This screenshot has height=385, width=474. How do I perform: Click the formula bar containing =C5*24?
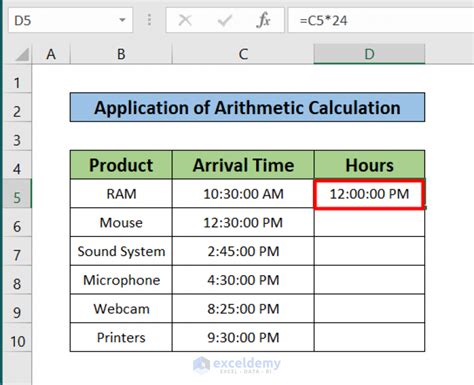click(381, 21)
